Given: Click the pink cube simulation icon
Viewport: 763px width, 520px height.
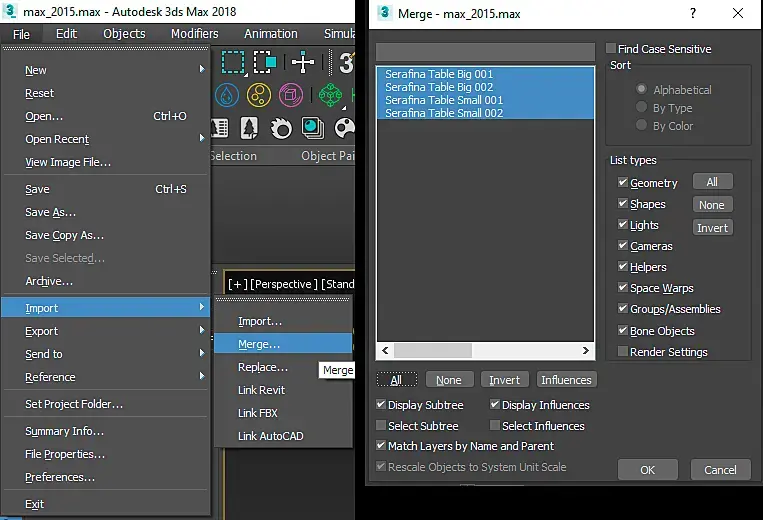Looking at the screenshot, I should point(291,95).
